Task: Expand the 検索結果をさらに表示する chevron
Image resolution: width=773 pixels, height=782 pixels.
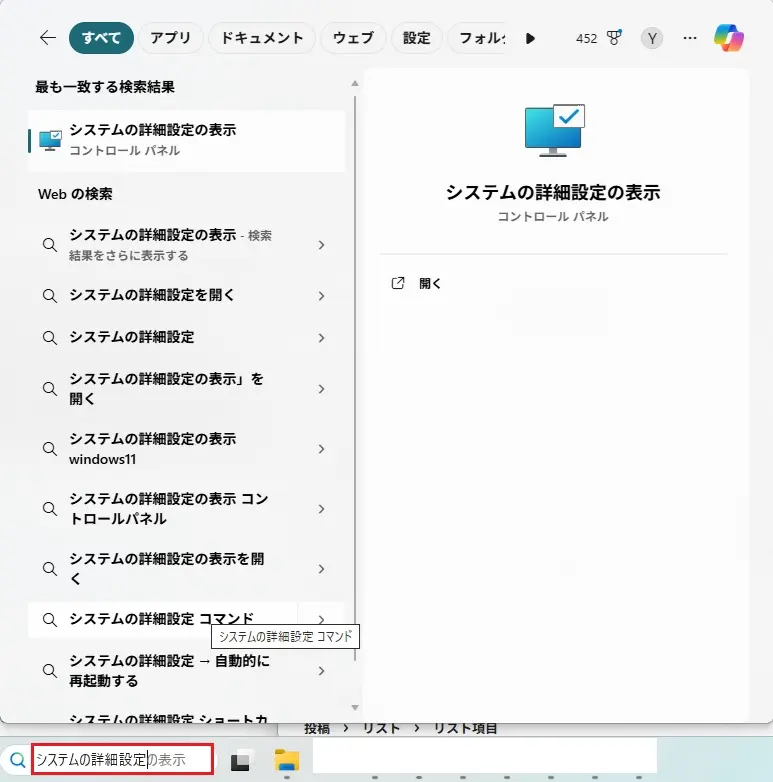Action: coord(321,245)
